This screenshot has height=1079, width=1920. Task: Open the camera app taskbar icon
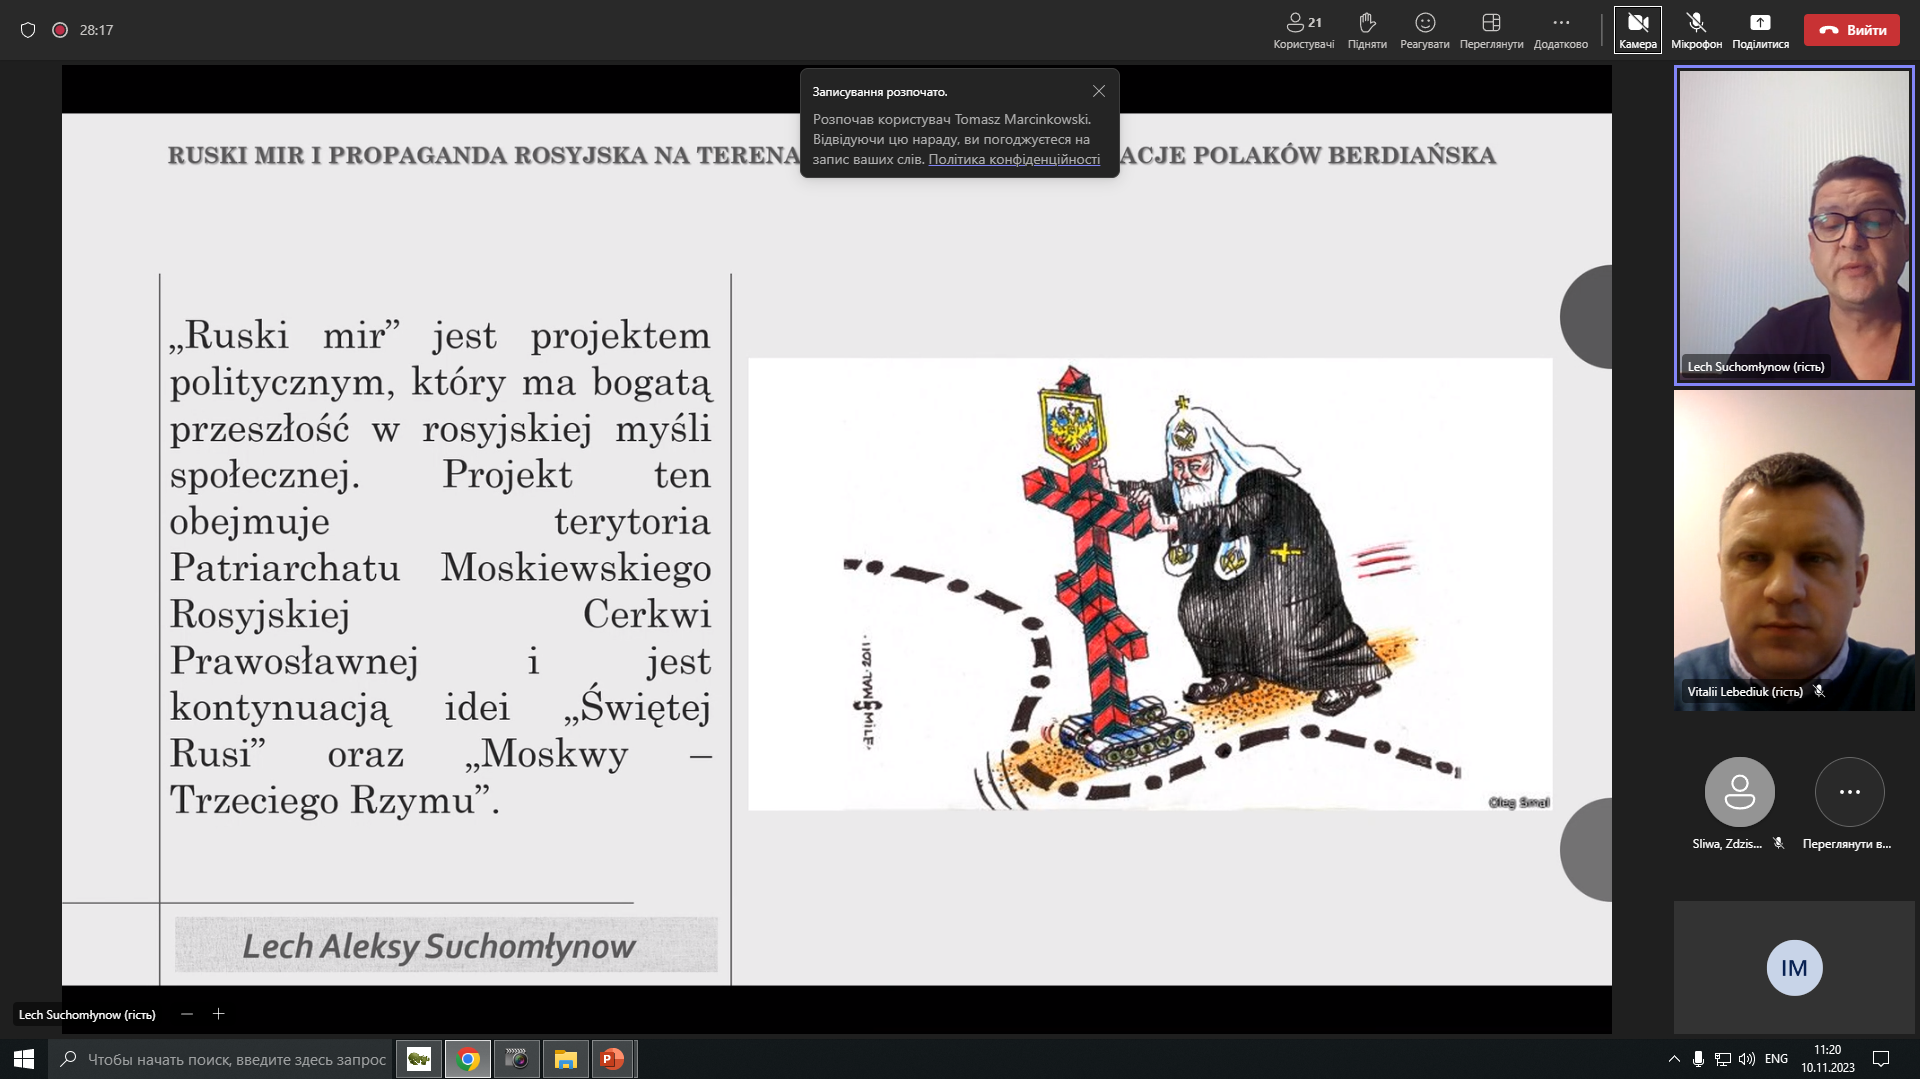coord(517,1059)
